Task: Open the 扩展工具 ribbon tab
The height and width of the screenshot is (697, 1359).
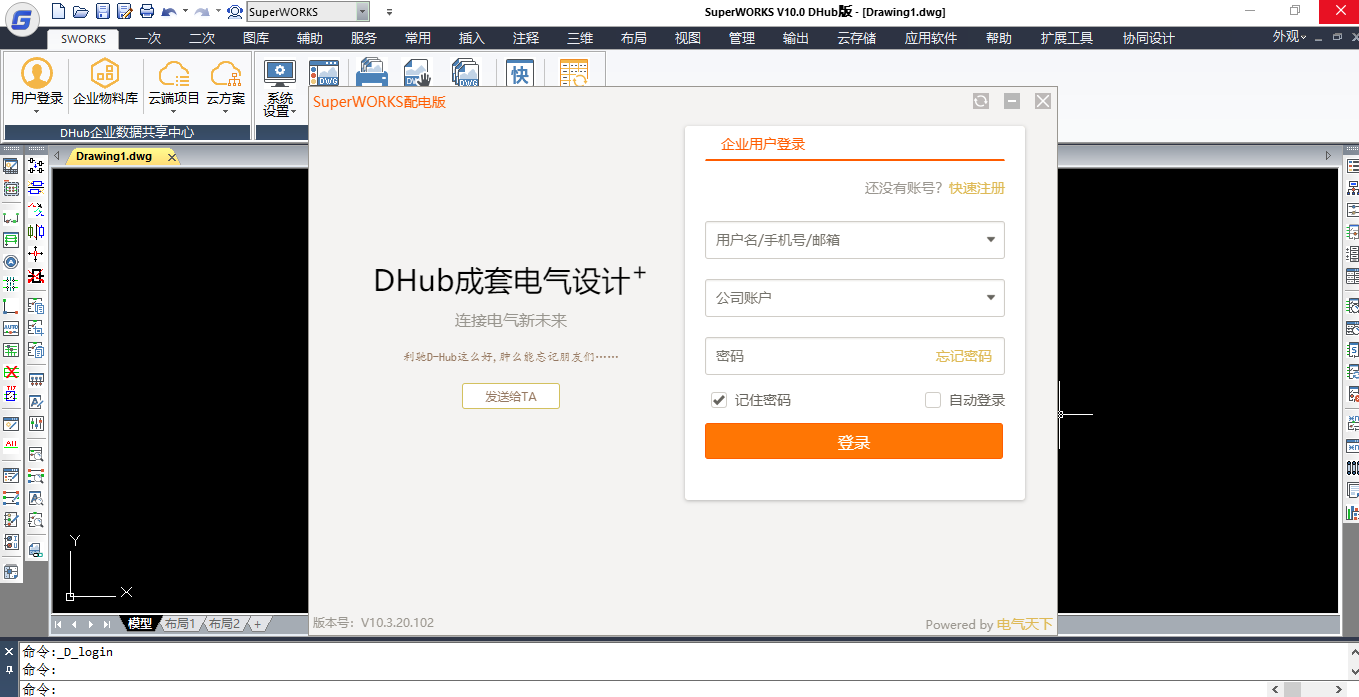Action: click(1067, 38)
